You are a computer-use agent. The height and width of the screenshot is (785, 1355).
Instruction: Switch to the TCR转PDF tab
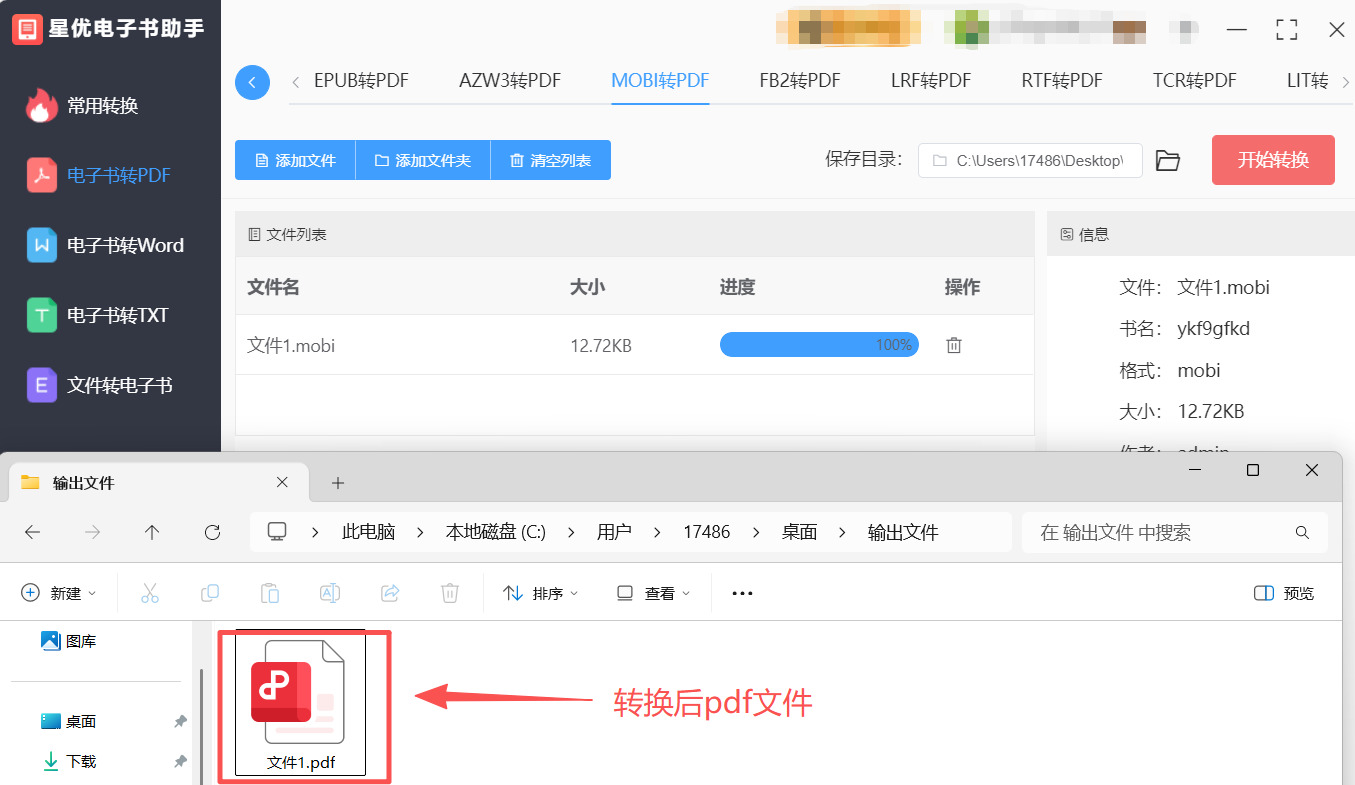coord(1194,81)
